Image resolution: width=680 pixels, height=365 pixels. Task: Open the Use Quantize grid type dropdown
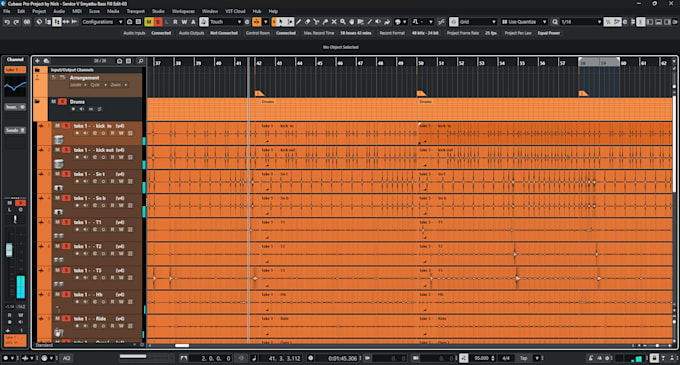[x=524, y=22]
